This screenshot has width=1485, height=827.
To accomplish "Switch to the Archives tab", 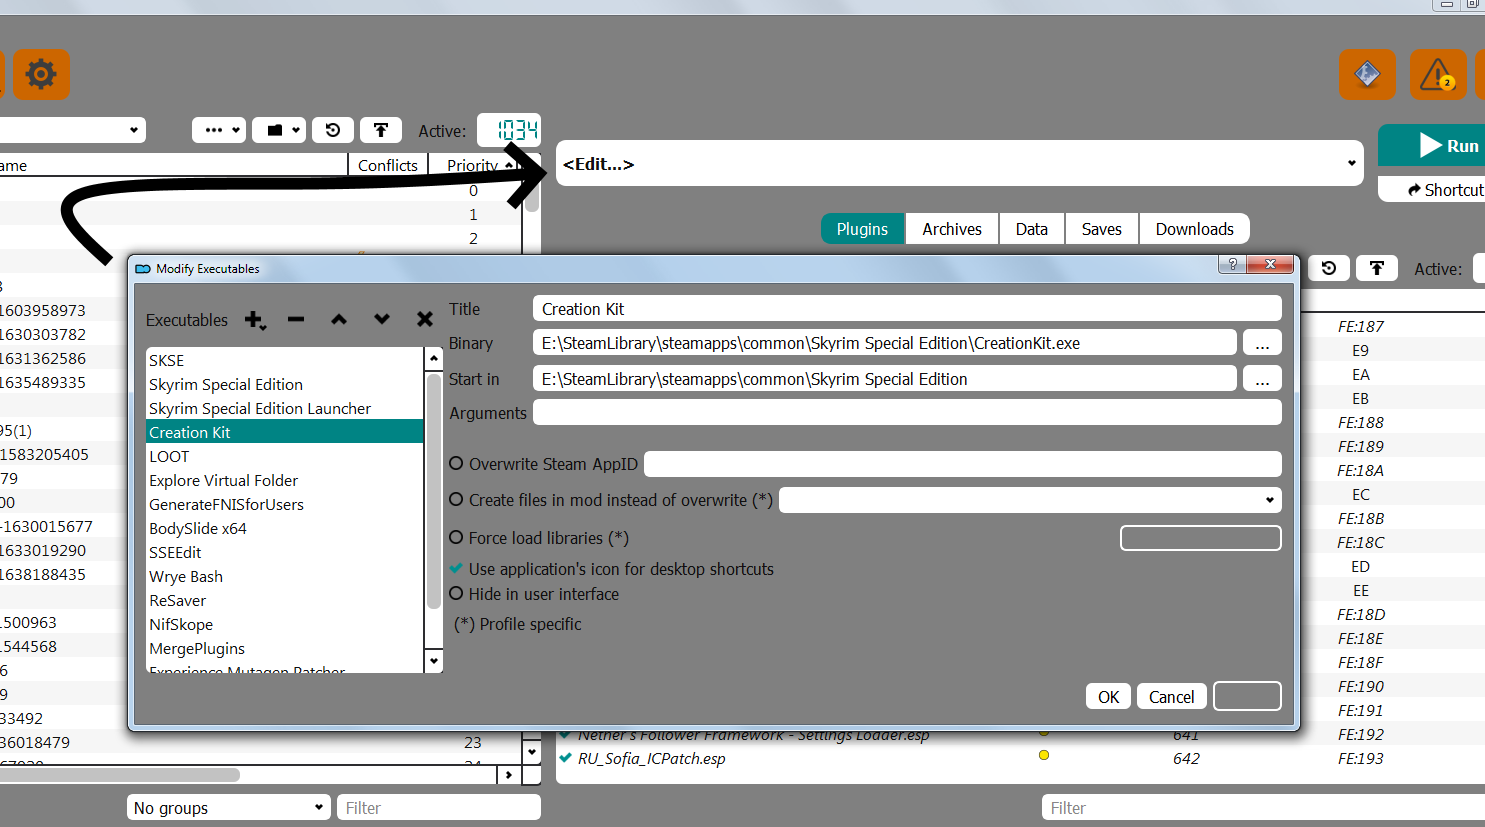I will [x=952, y=229].
